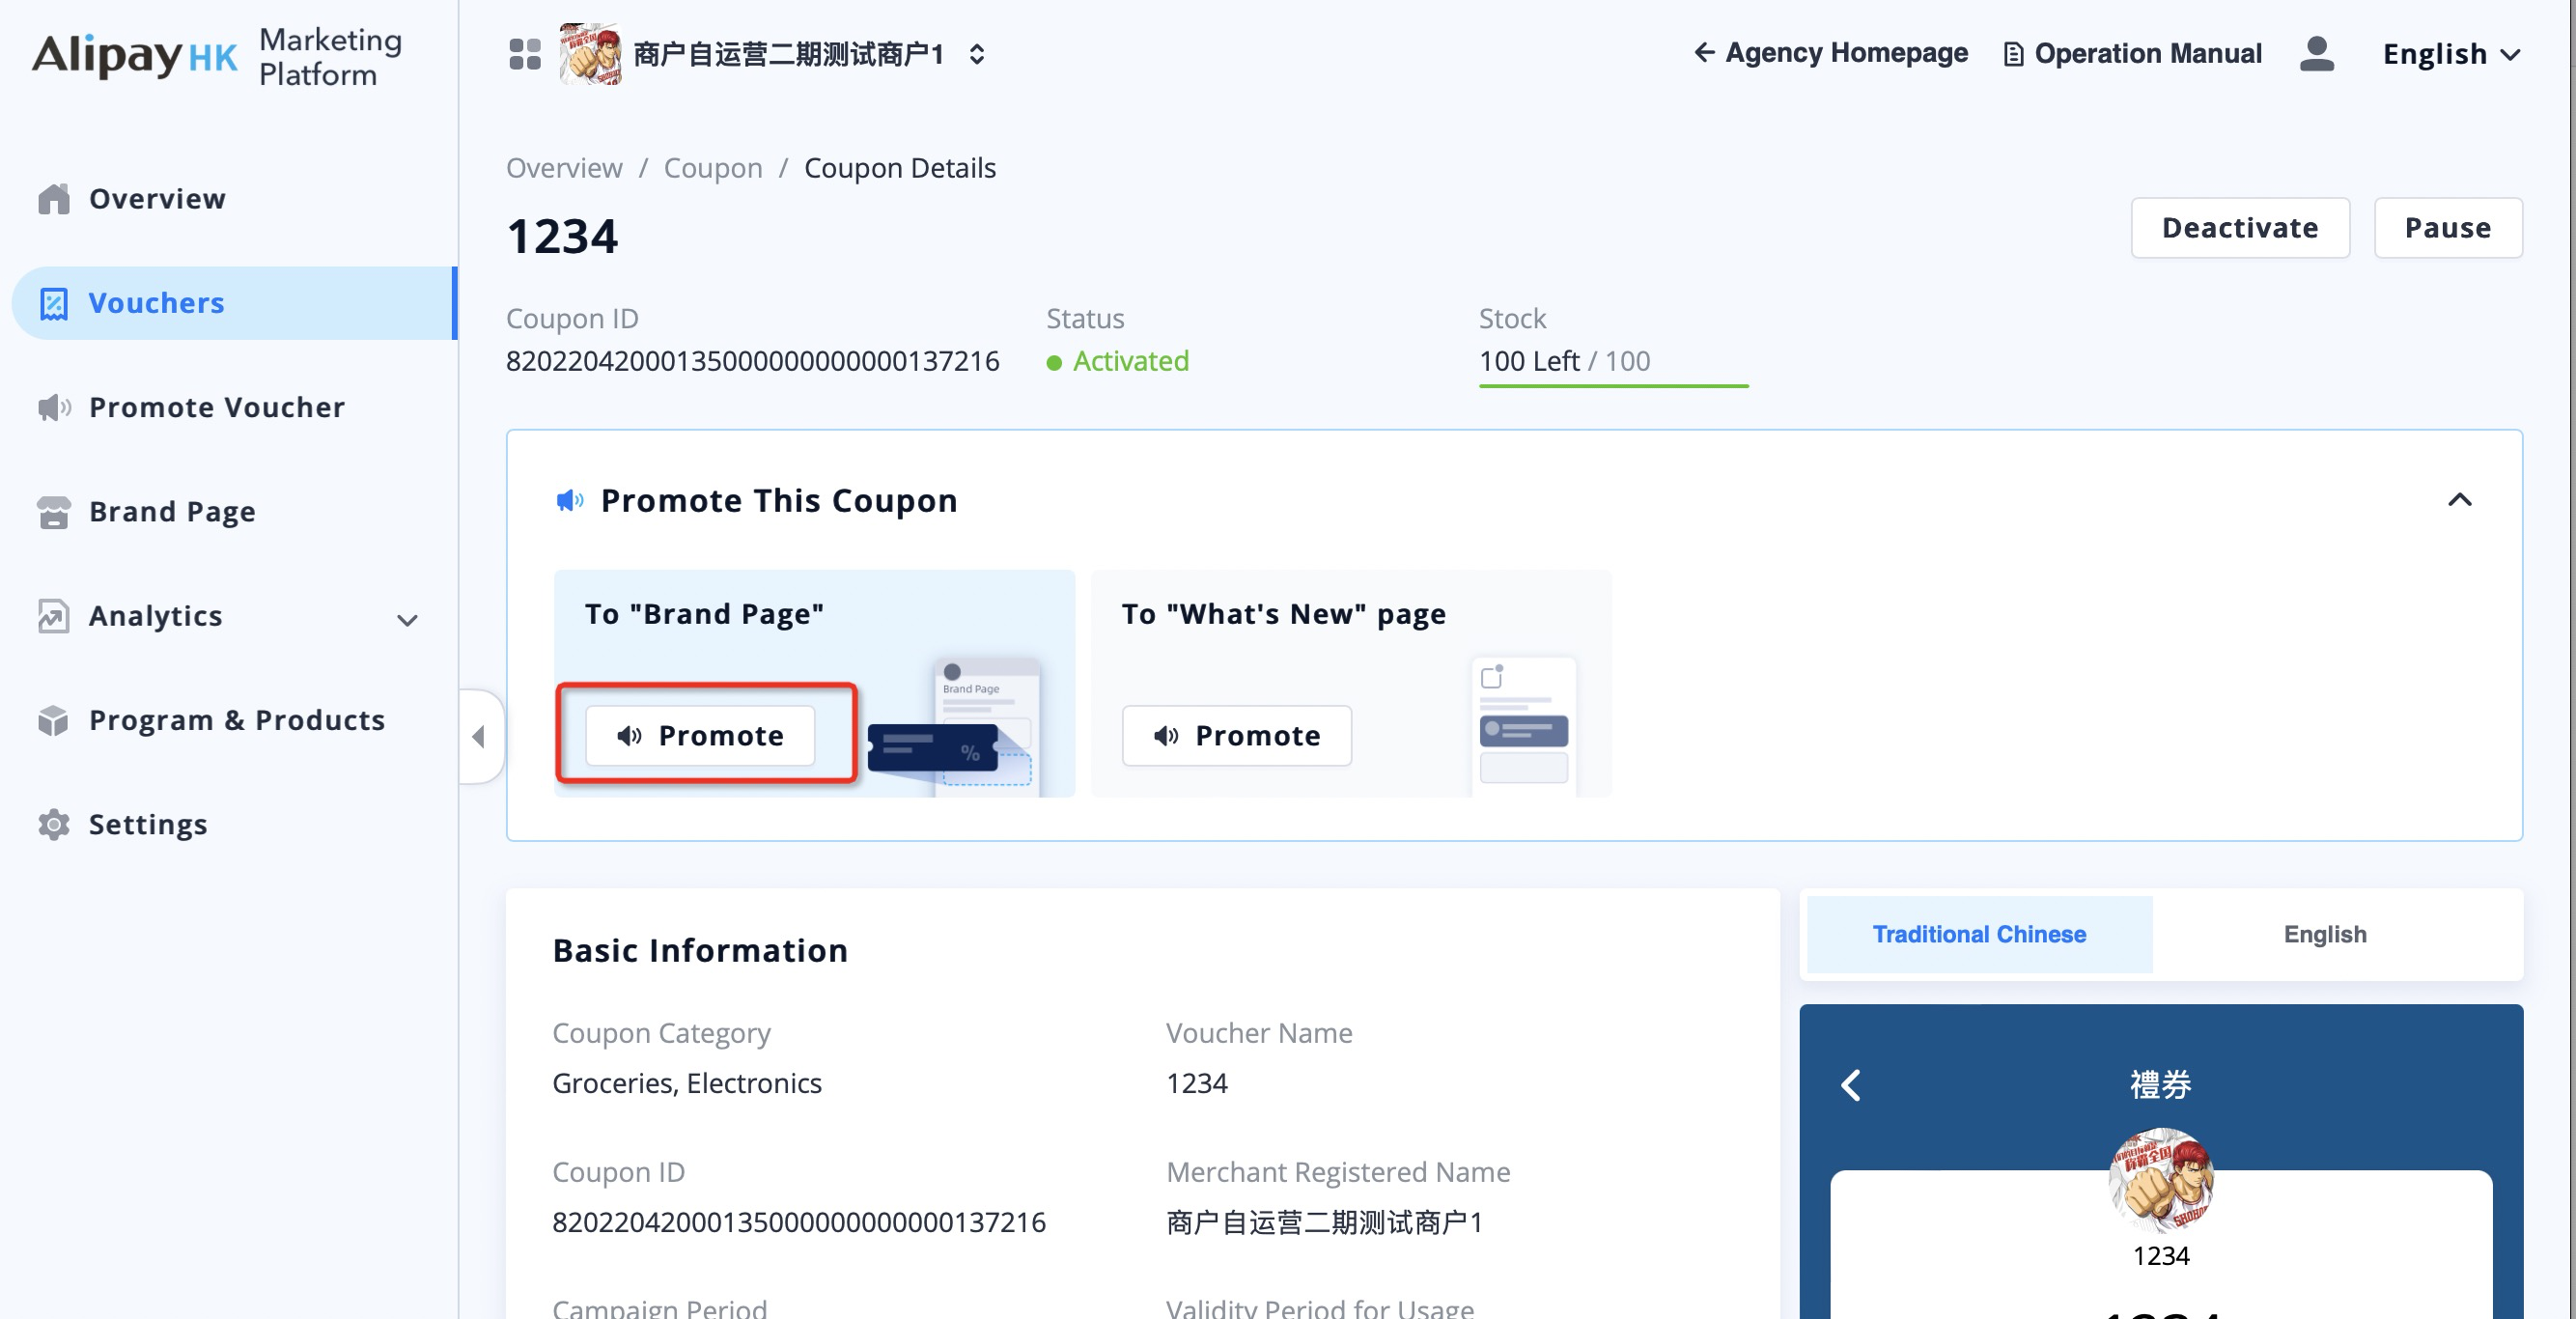Open the merchant account switcher

coord(977,54)
